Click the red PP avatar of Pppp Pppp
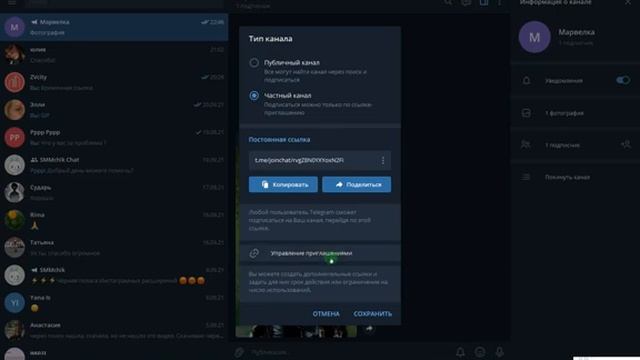The width and height of the screenshot is (640, 360). pos(14,138)
